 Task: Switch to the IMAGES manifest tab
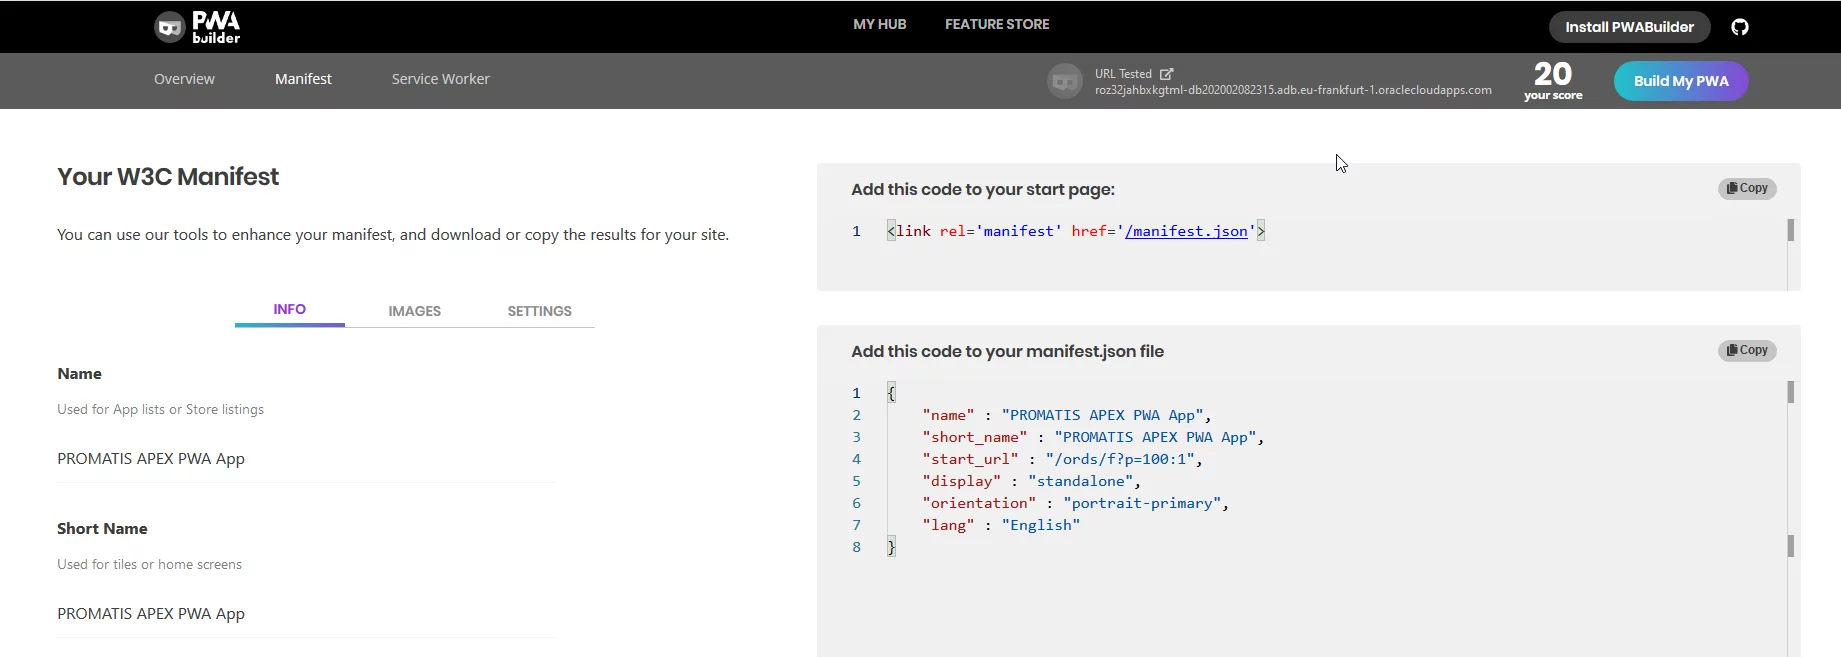click(x=415, y=311)
